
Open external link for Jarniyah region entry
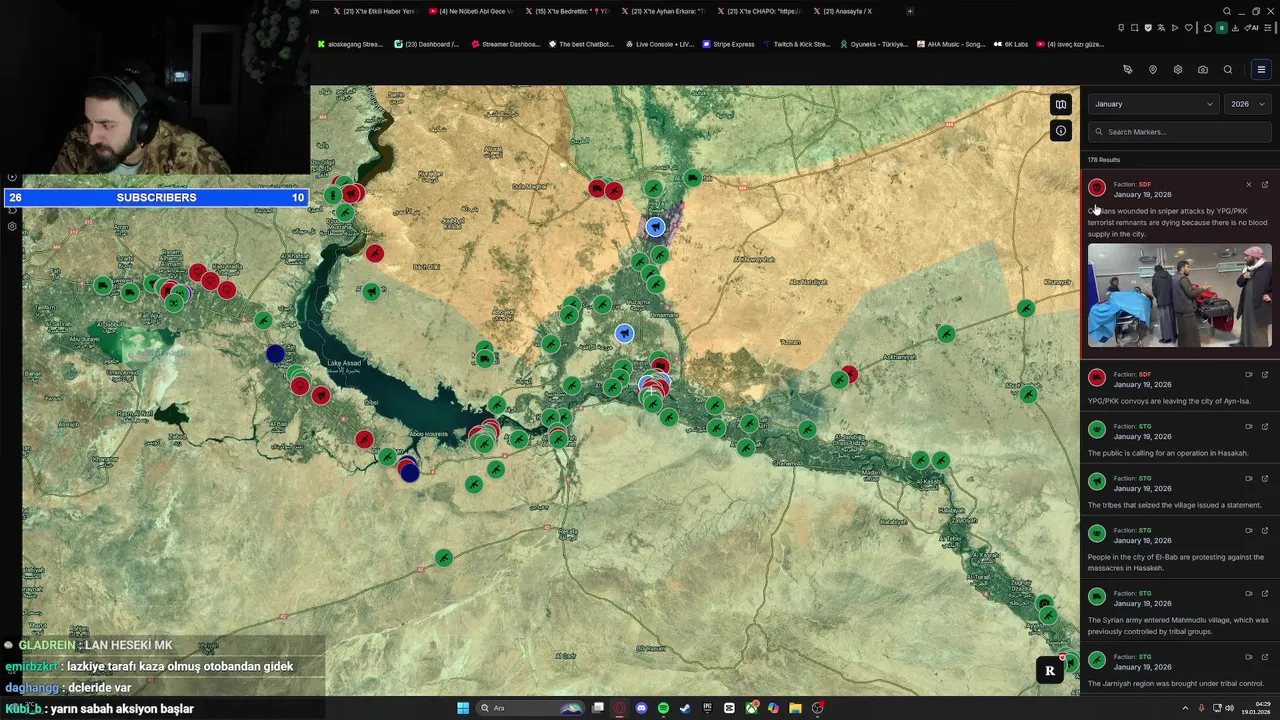tap(1264, 657)
